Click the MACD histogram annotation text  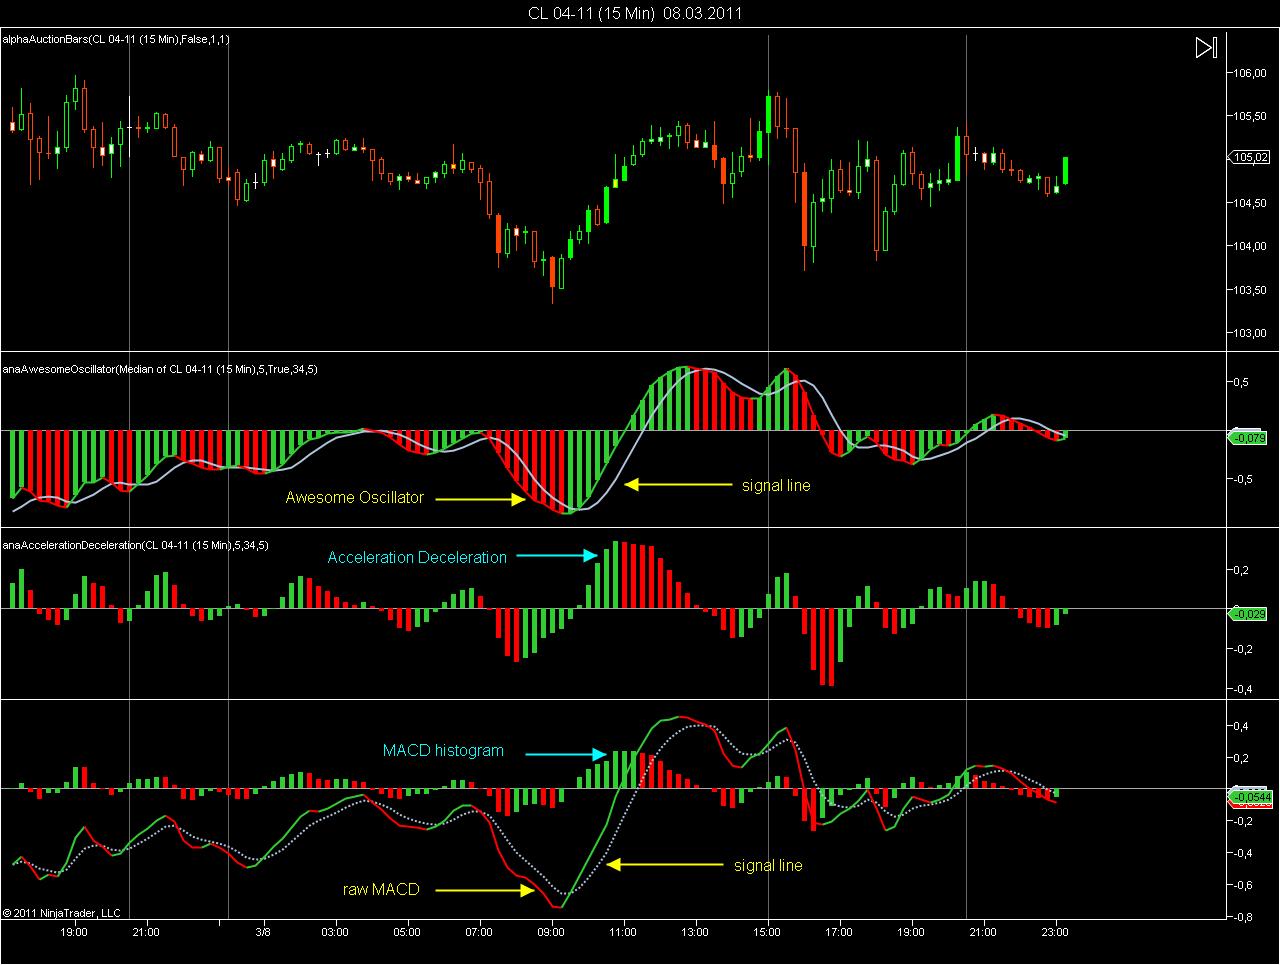[x=443, y=750]
